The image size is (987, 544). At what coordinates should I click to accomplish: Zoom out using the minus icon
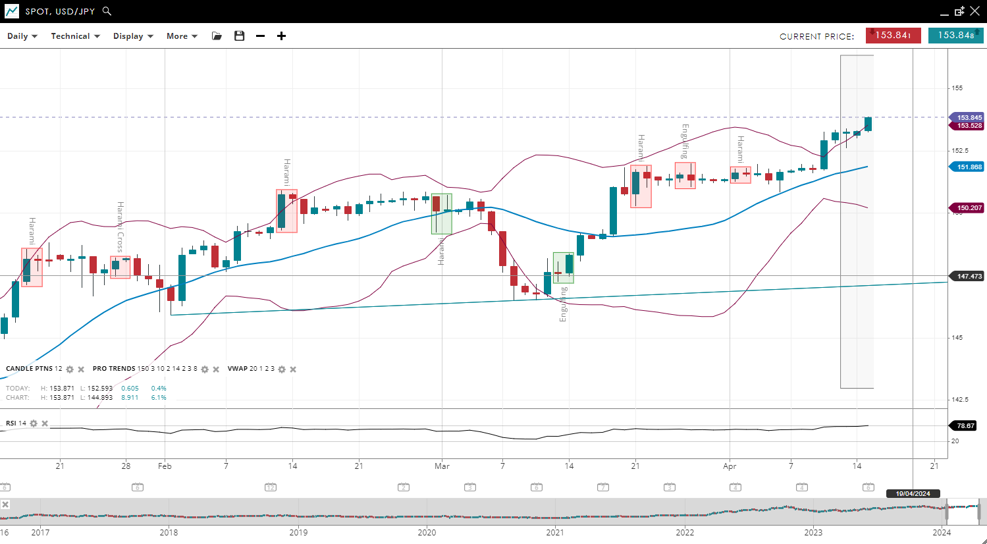coord(261,36)
